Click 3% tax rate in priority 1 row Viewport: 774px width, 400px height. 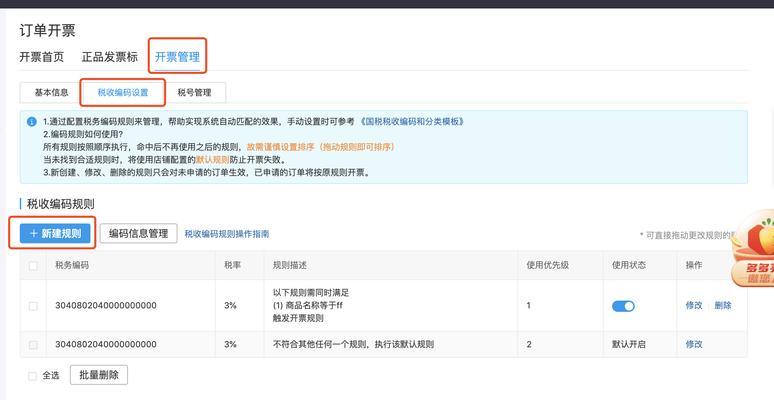coord(230,306)
